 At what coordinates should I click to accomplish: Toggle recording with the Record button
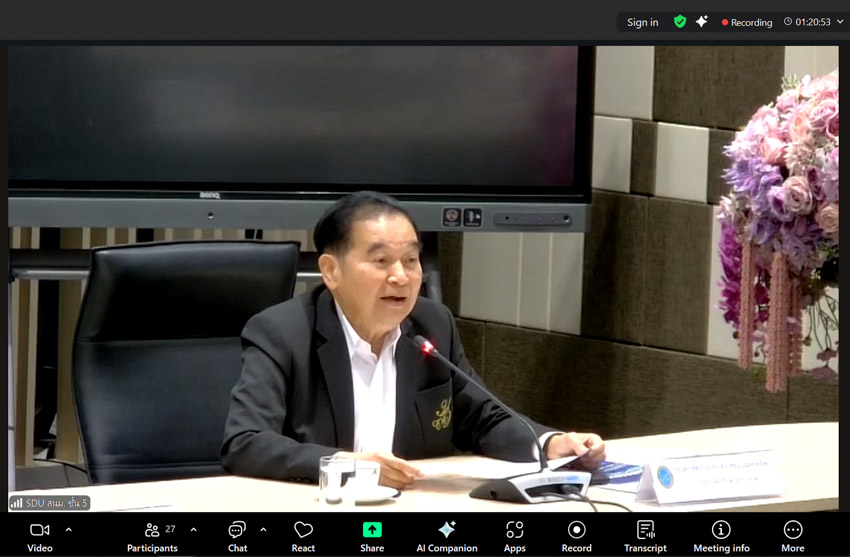coord(576,535)
